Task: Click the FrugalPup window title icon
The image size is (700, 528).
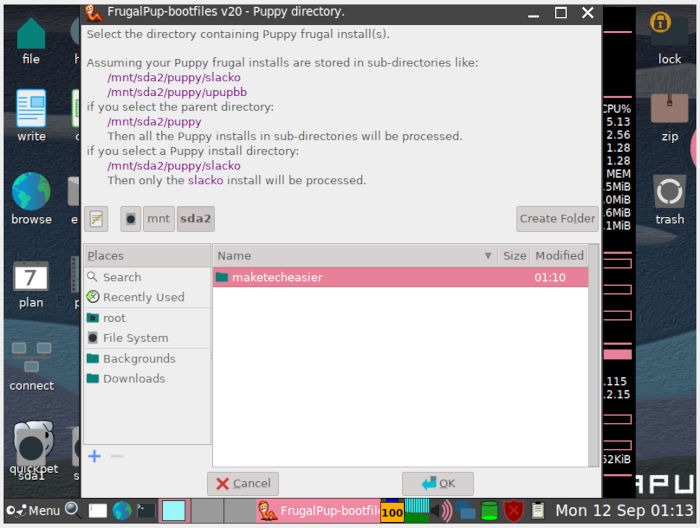Action: 93,13
